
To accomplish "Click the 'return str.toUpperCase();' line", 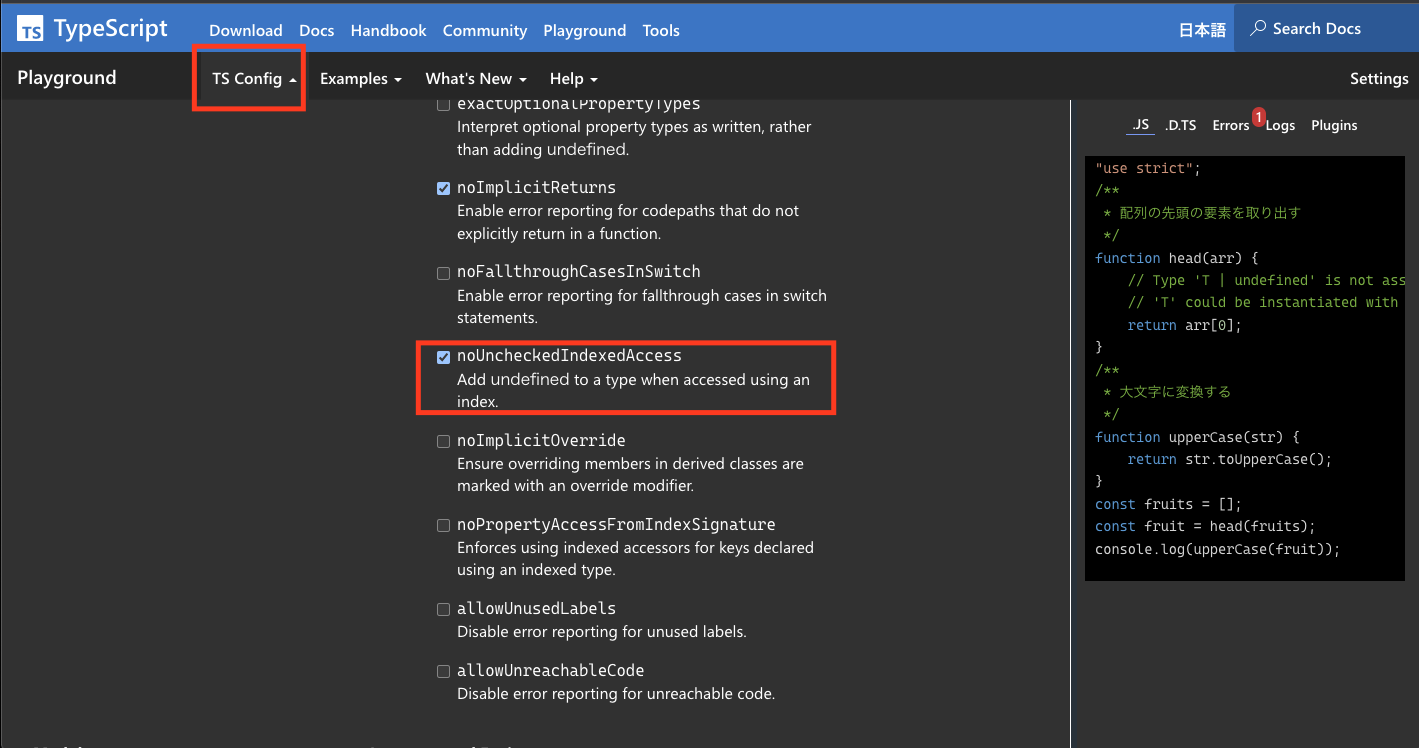I will (x=1230, y=459).
